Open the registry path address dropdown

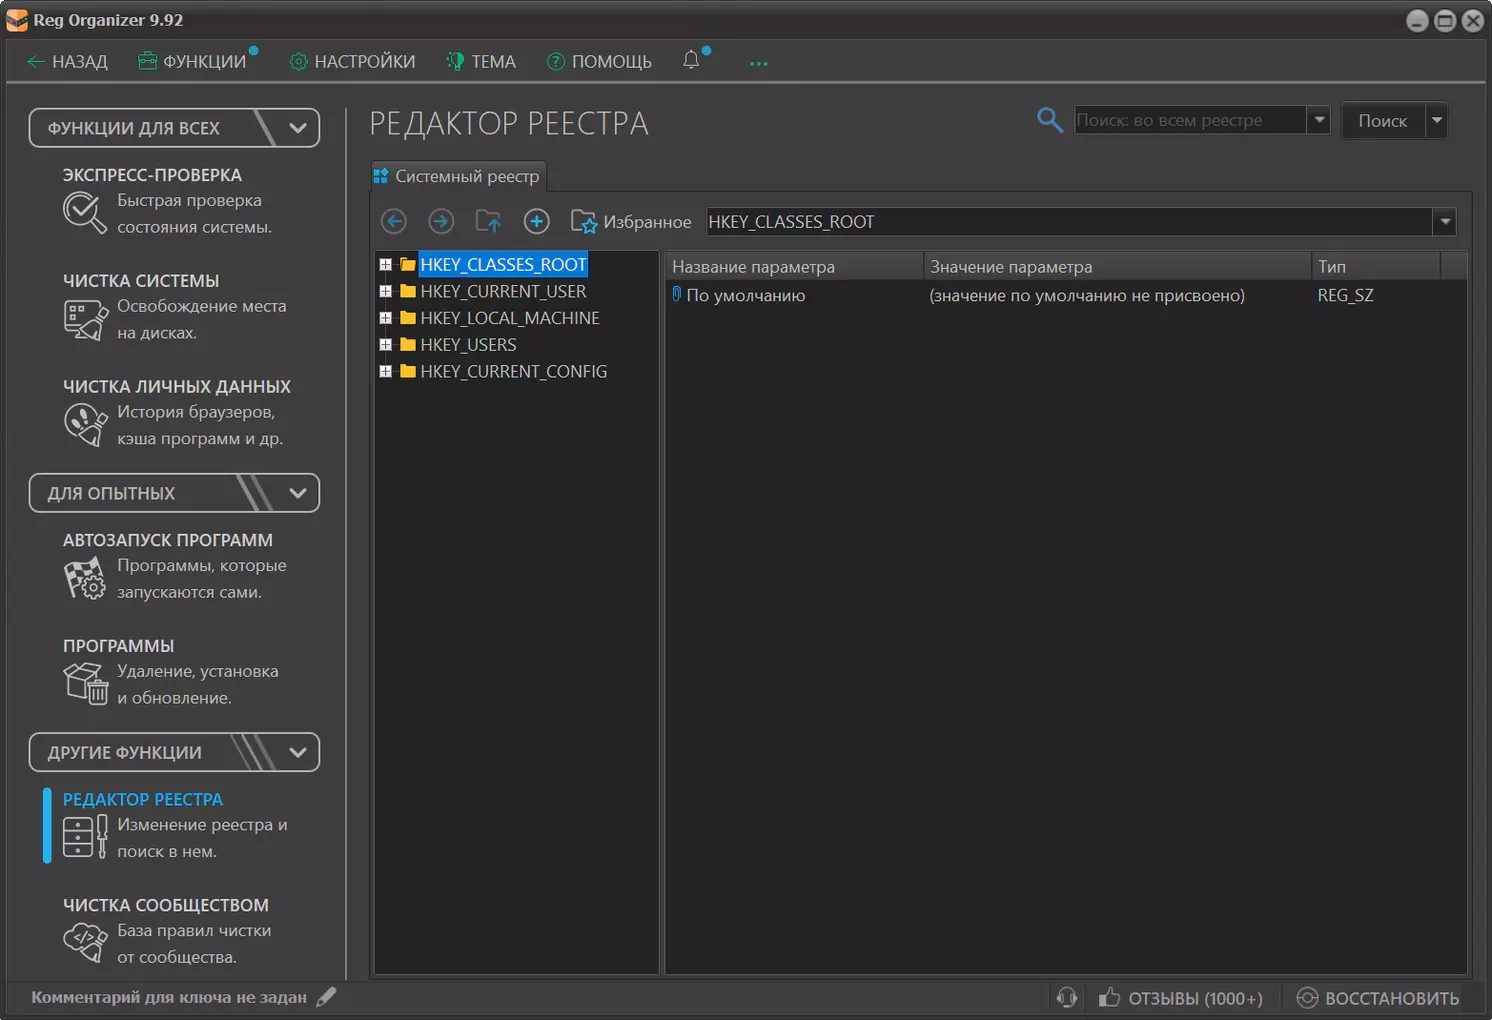pos(1444,222)
